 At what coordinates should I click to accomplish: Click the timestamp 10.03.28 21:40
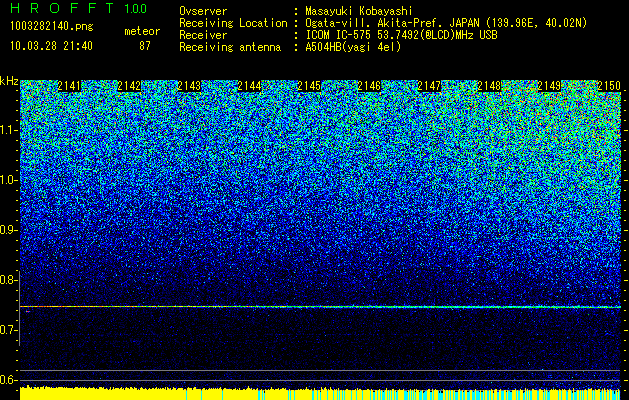[51, 46]
